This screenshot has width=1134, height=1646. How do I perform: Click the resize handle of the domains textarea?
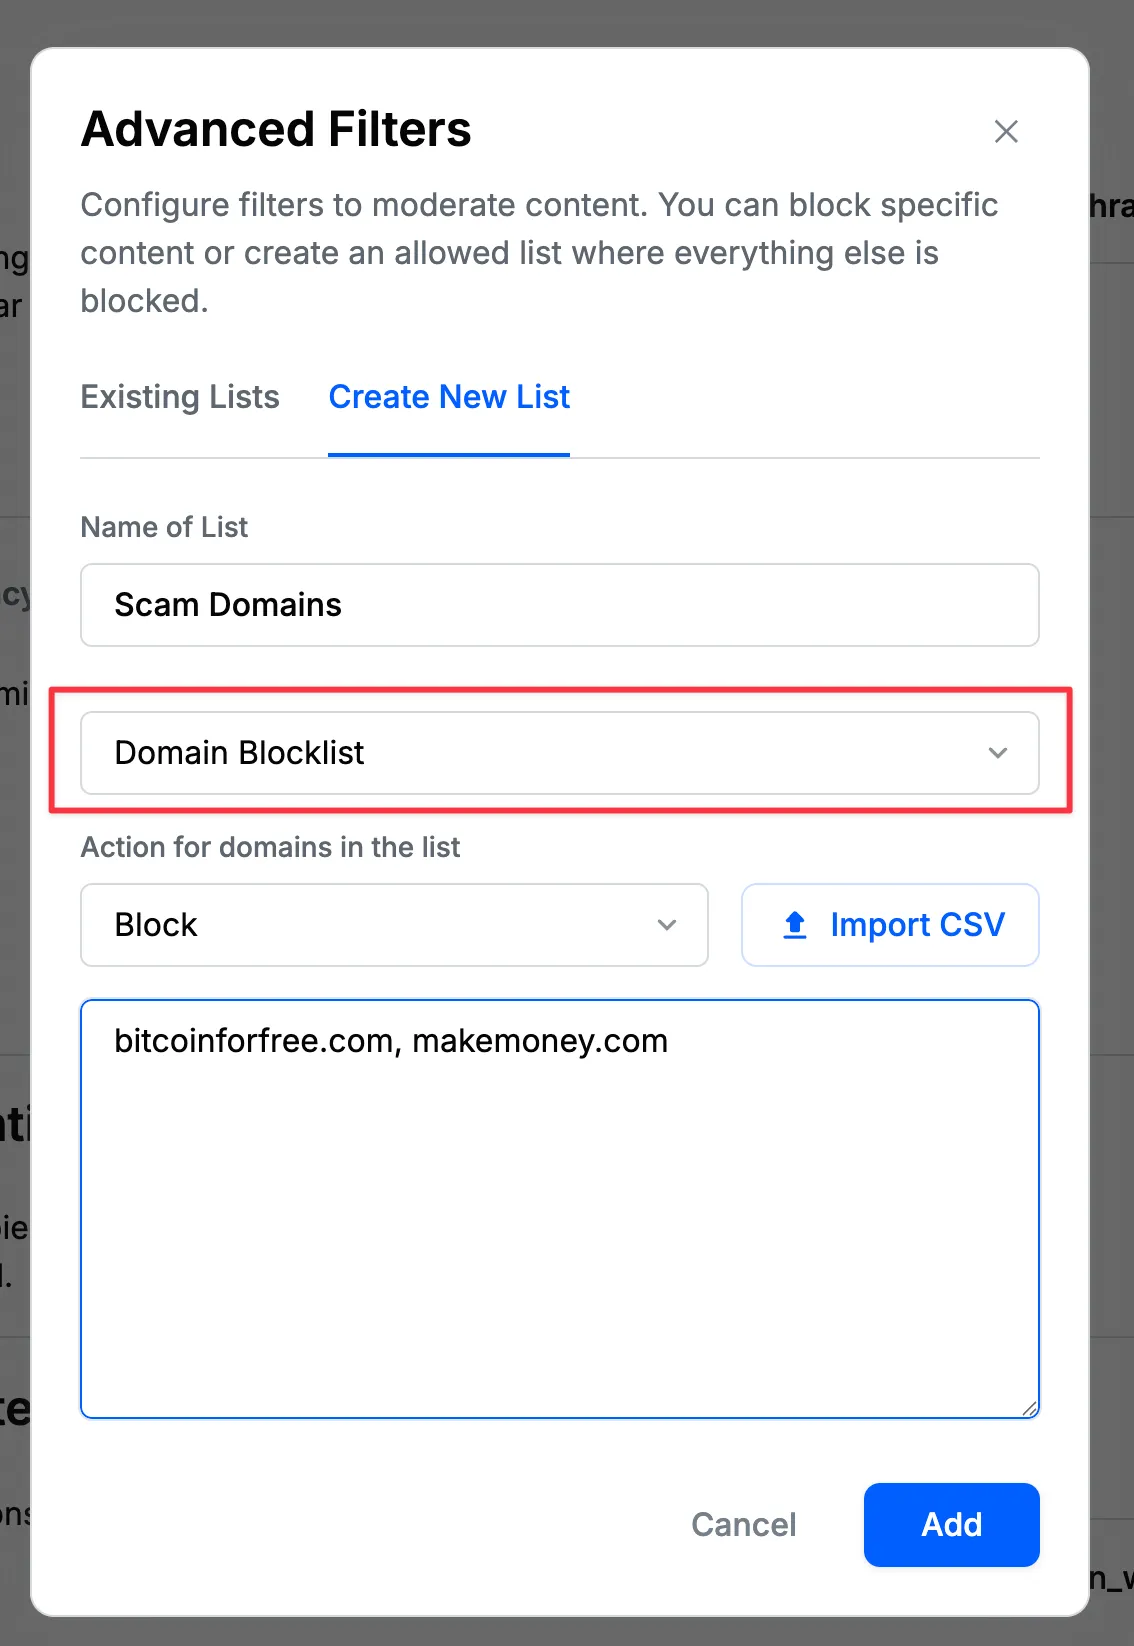click(1030, 1410)
